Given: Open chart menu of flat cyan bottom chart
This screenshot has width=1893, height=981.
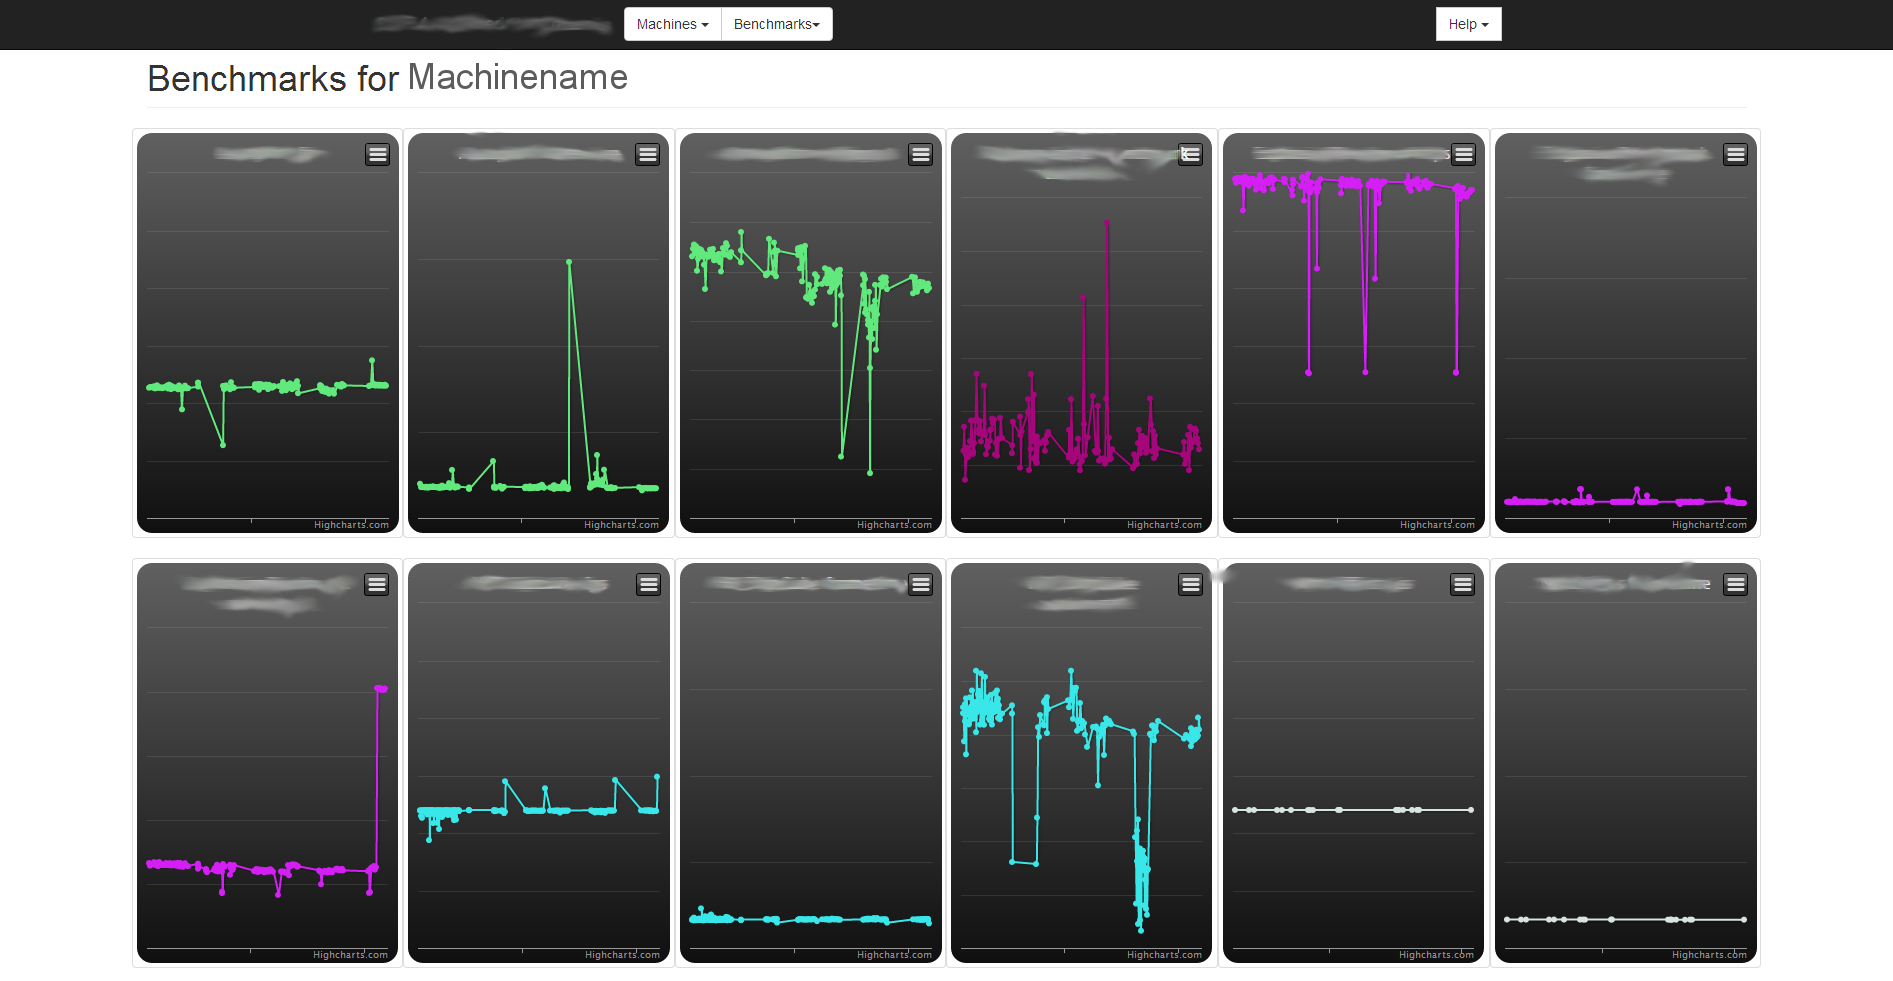Looking at the screenshot, I should [x=920, y=584].
